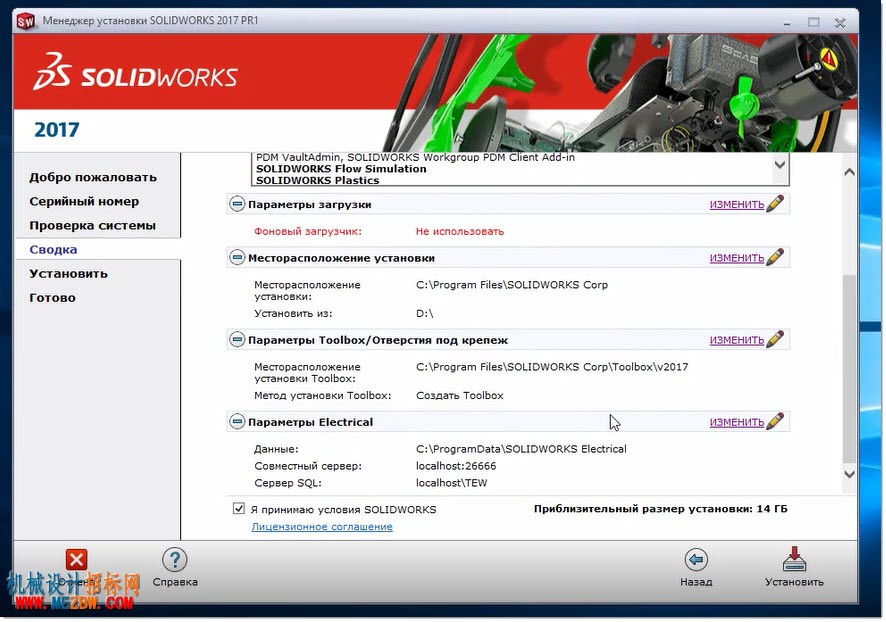
Task: Collapse the Параметры Electrical section
Action: coord(237,422)
